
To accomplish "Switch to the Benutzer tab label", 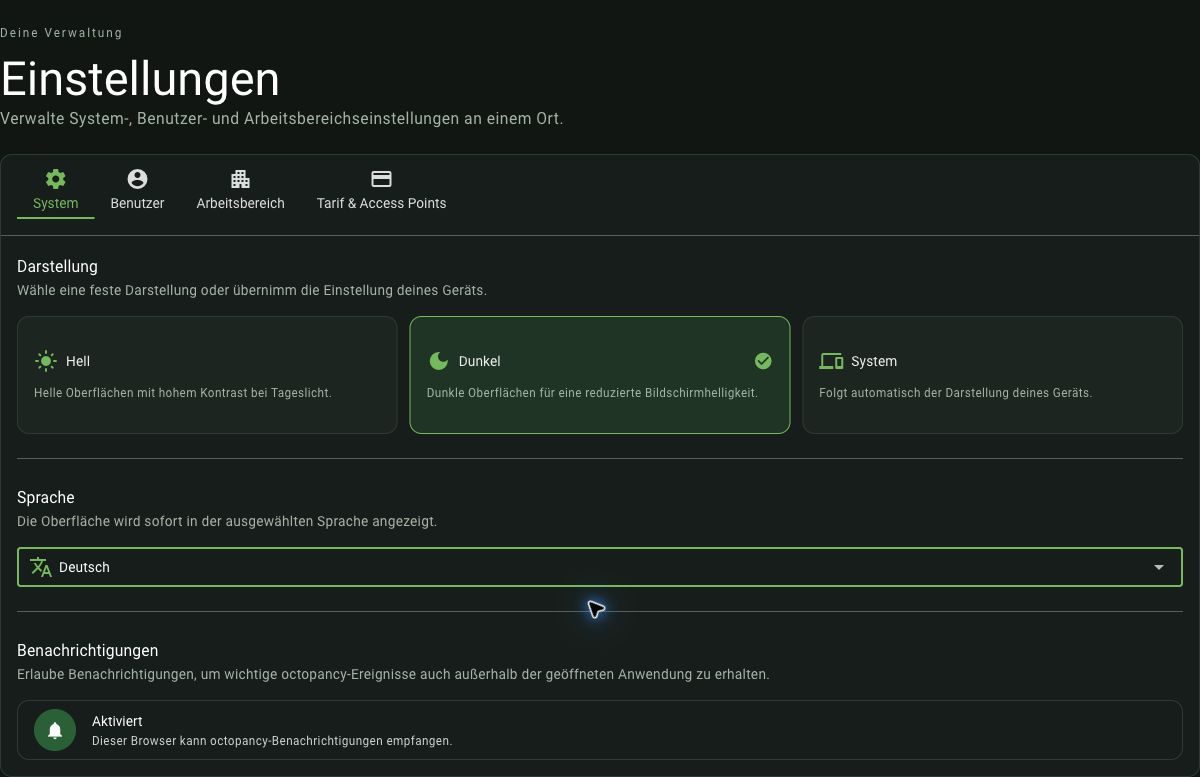I will (x=137, y=203).
